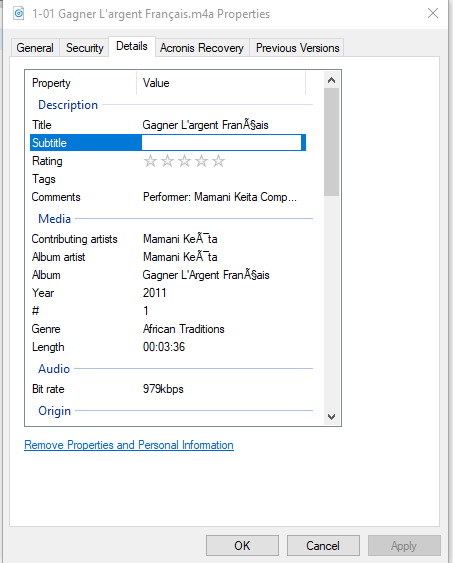Click scrollbar down arrow in properties list
The width and height of the screenshot is (453, 563).
coord(331,417)
